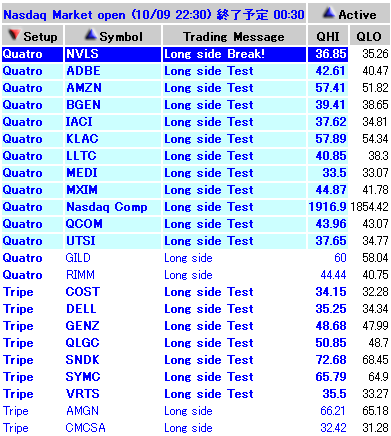The height and width of the screenshot is (436, 391).
Task: Click the blue triangle icon beside Active
Action: click(x=329, y=12)
